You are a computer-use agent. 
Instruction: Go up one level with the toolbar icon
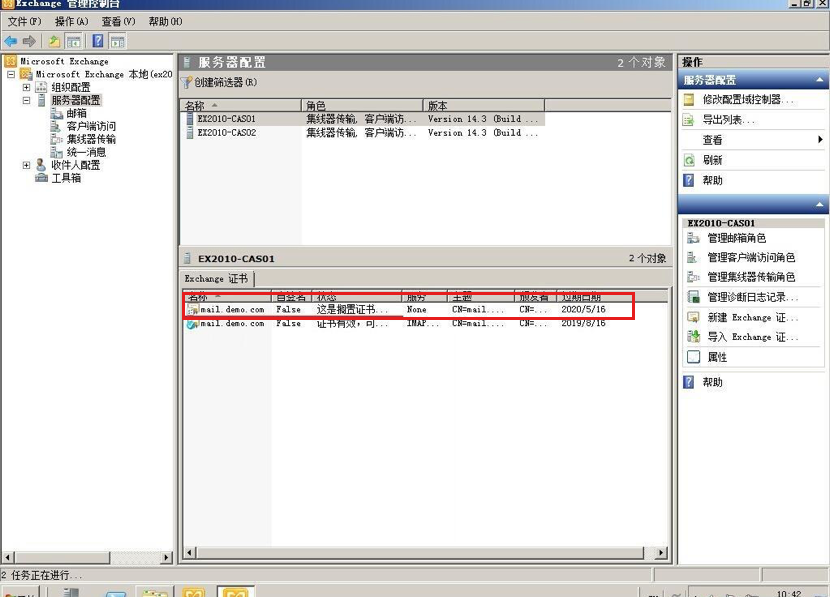pyautogui.click(x=54, y=41)
